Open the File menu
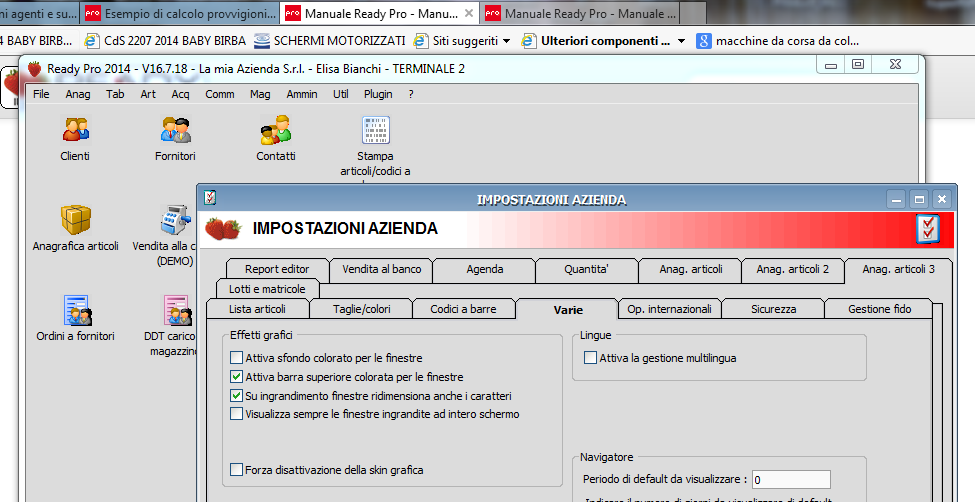Image resolution: width=975 pixels, height=502 pixels. [41, 94]
